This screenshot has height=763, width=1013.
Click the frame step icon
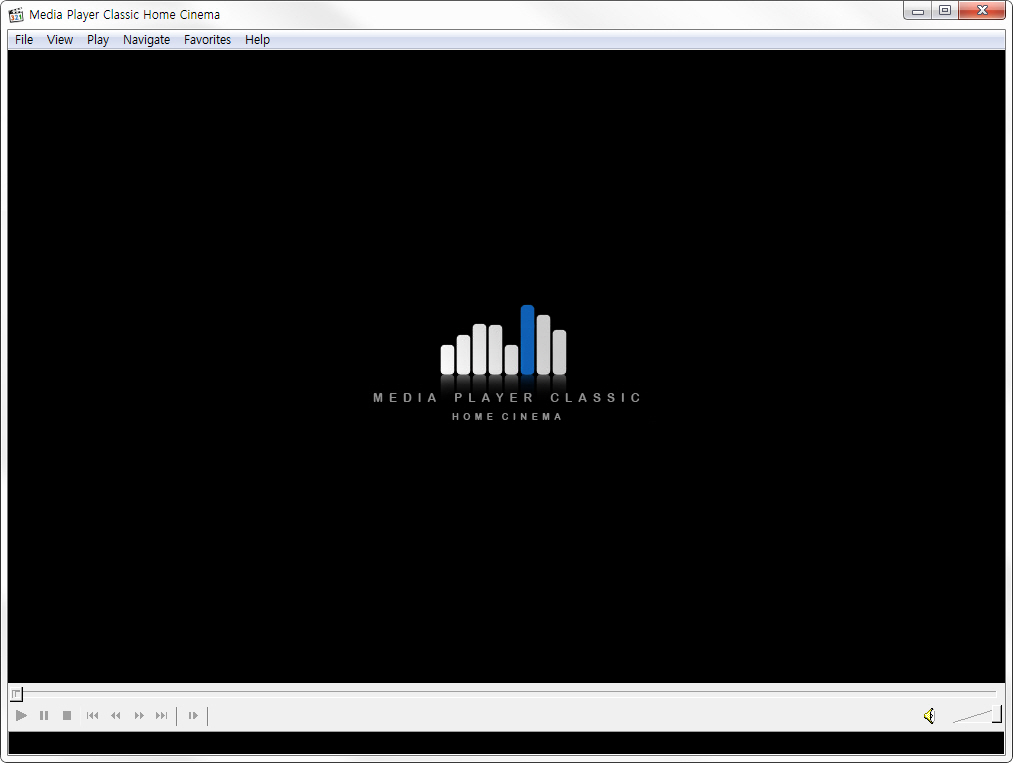click(x=193, y=715)
